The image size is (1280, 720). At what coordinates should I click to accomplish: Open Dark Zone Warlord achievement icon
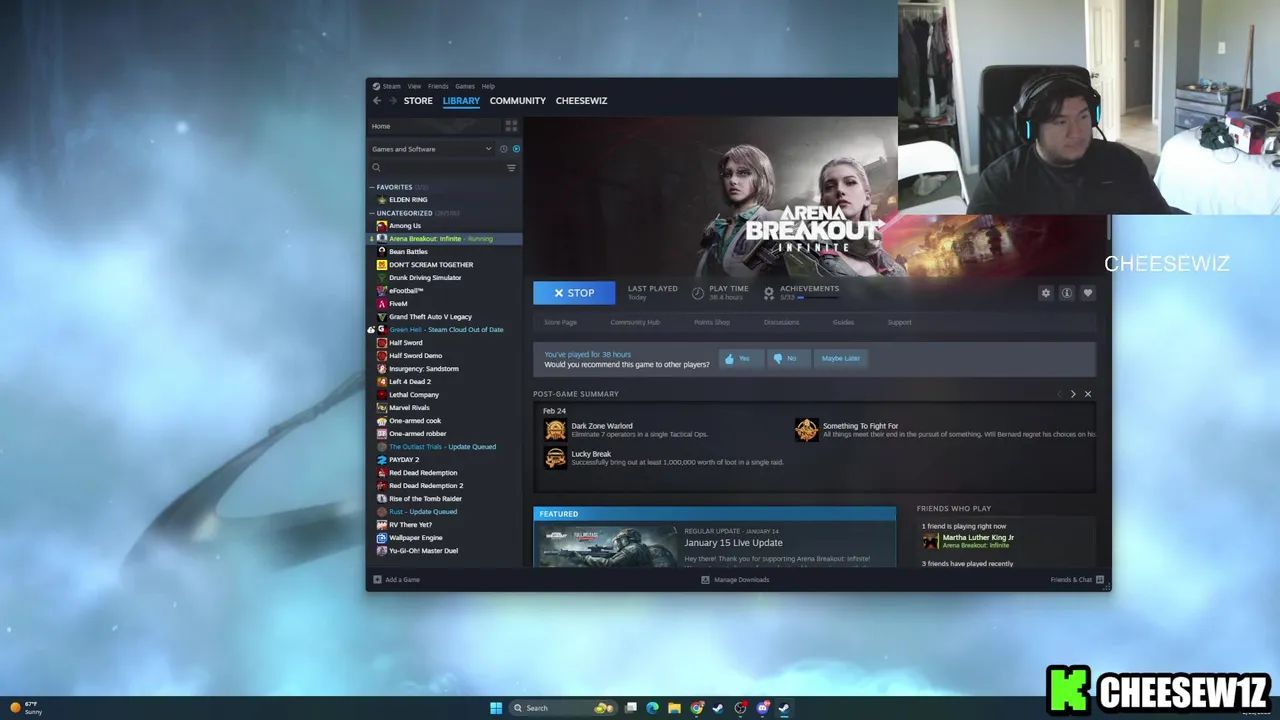[x=555, y=430]
